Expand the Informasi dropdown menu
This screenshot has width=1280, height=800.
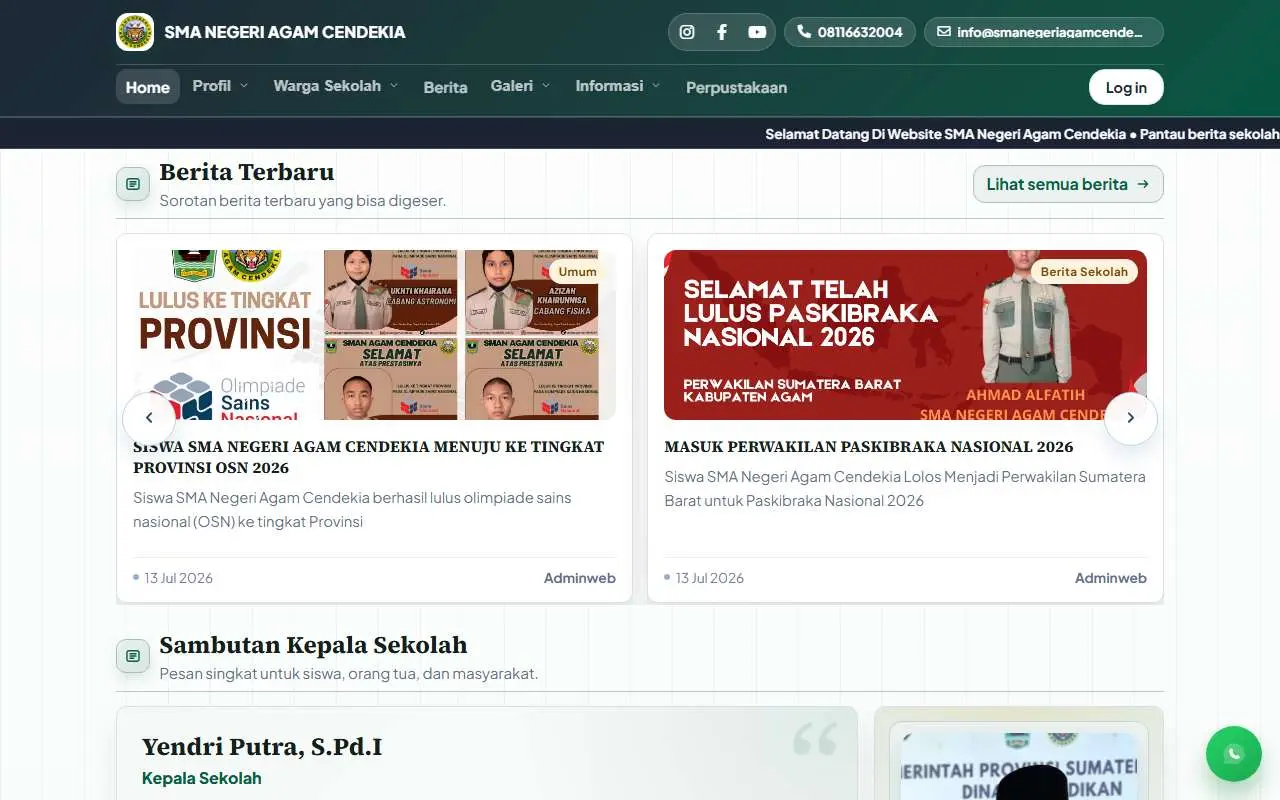[x=617, y=86]
